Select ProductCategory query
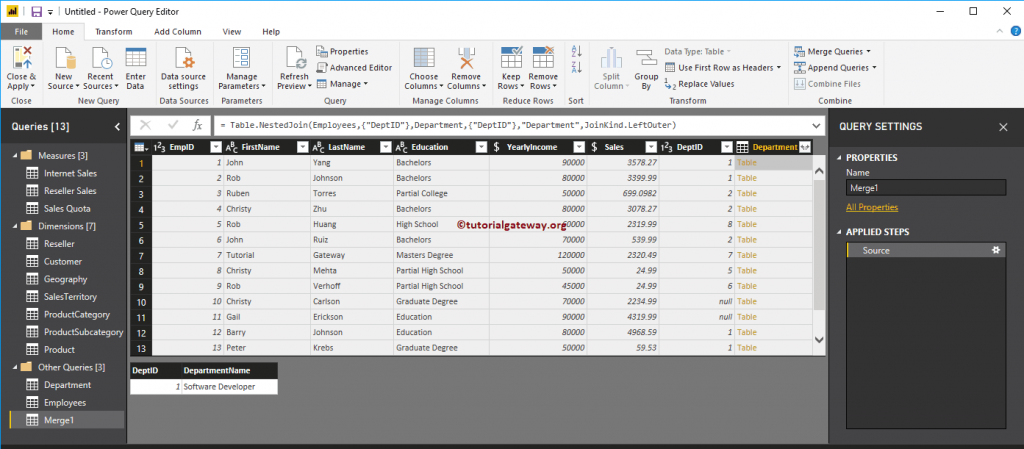This screenshot has height=449, width=1024. tap(77, 315)
